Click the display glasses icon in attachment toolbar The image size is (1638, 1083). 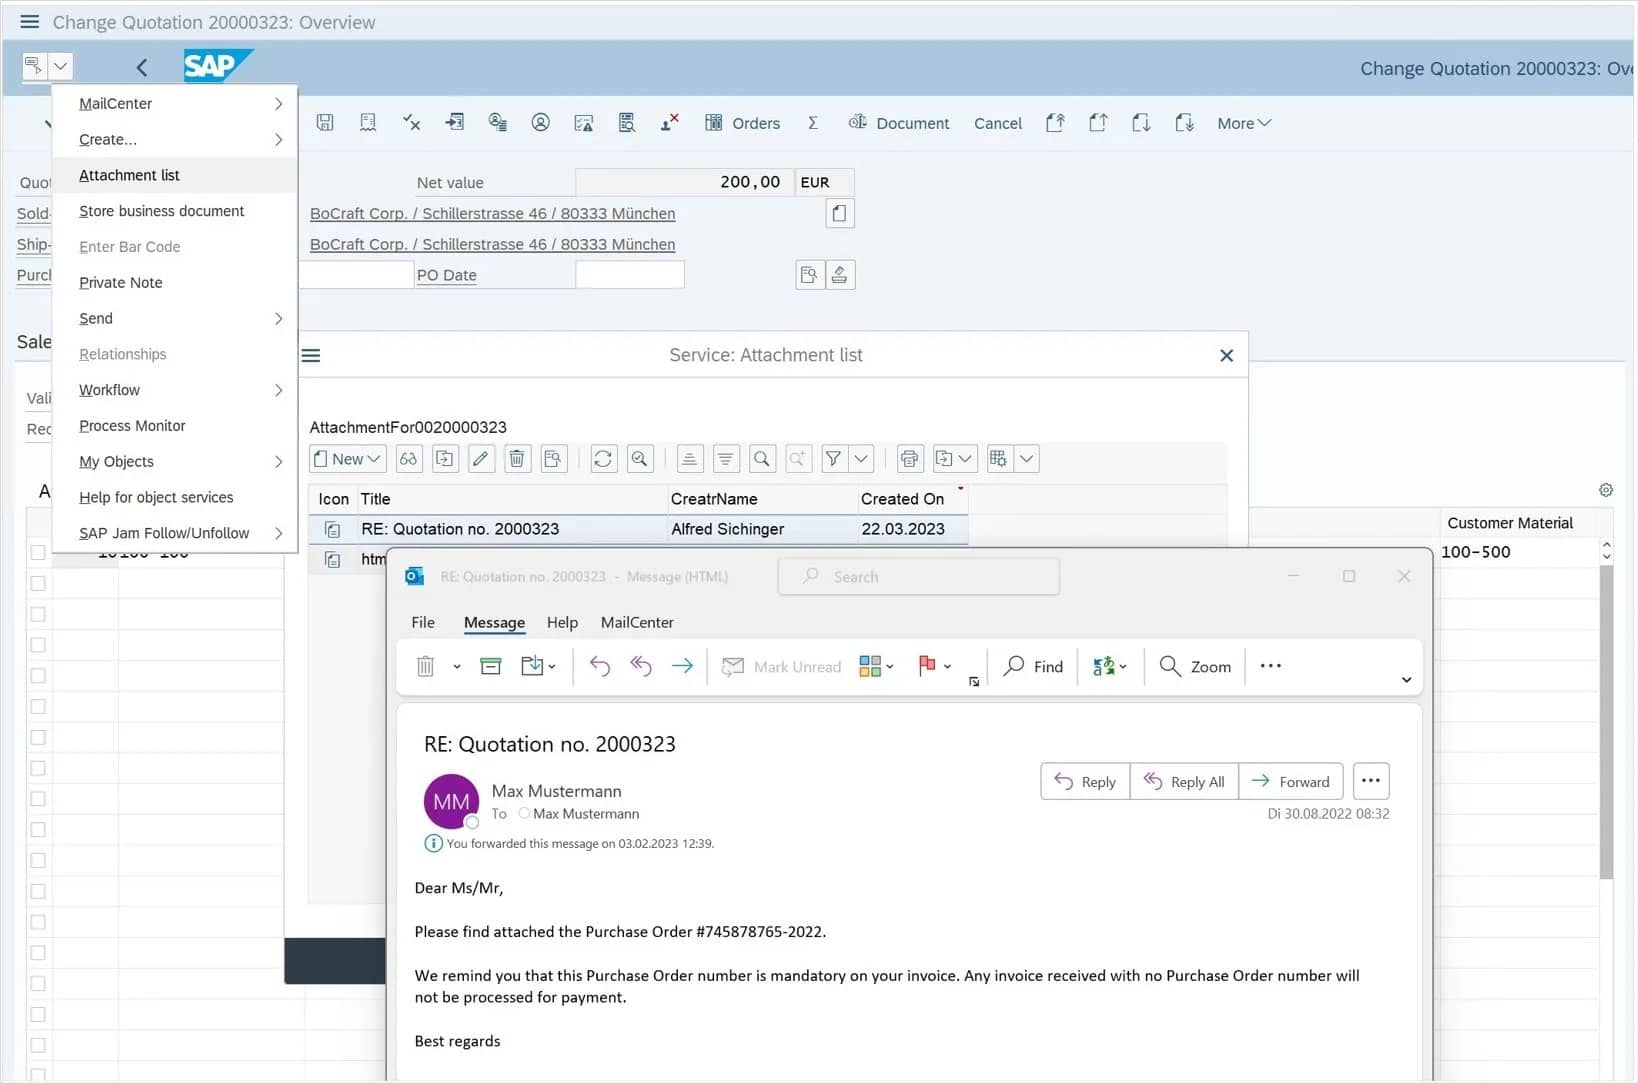coord(408,459)
